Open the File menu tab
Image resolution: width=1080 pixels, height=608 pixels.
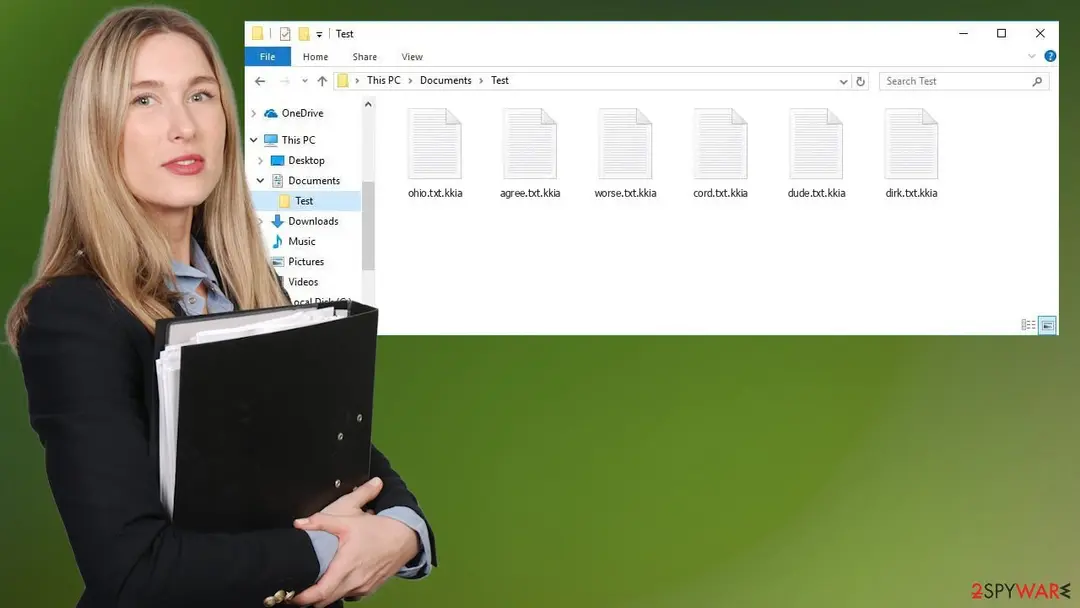(267, 56)
